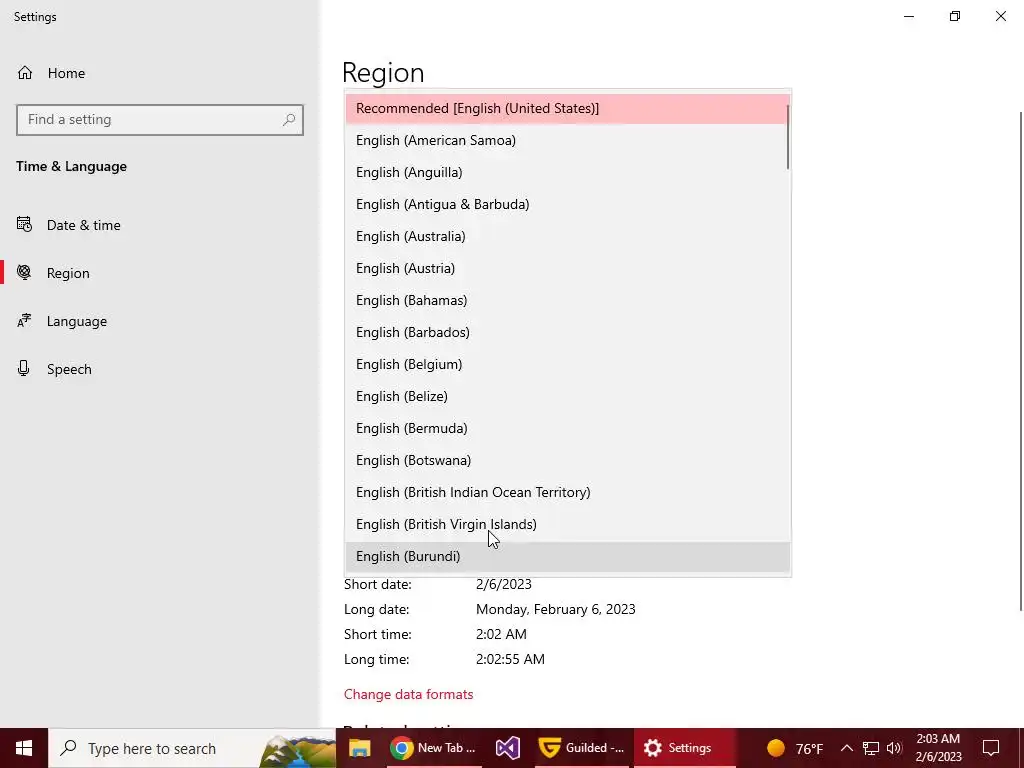Viewport: 1024px width, 768px height.
Task: Open the Region settings page
Action: click(68, 273)
